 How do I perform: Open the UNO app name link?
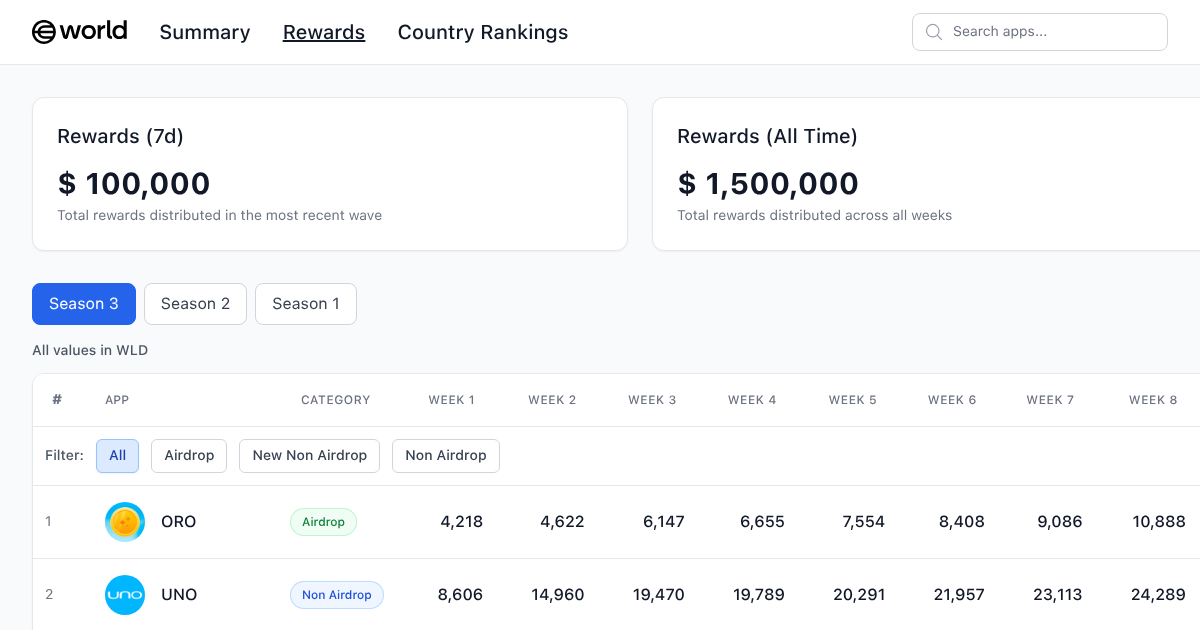click(x=179, y=595)
